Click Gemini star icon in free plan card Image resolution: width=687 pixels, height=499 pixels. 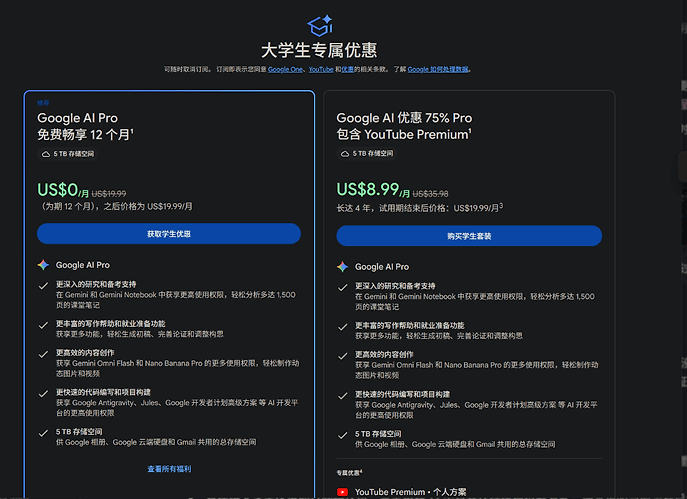point(43,265)
